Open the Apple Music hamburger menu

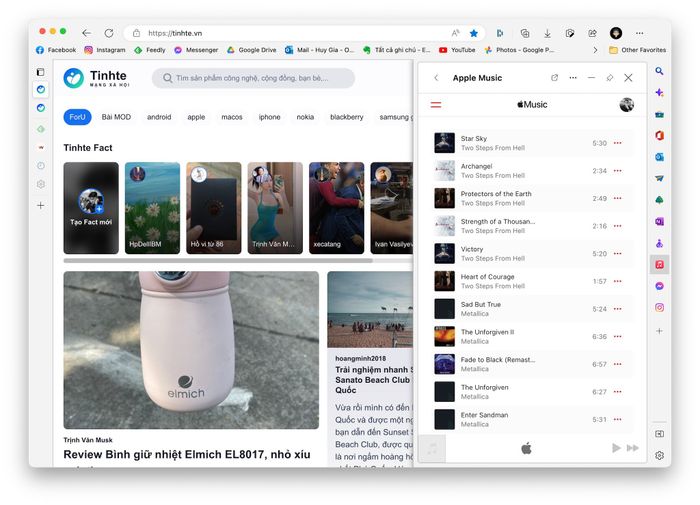tap(436, 104)
